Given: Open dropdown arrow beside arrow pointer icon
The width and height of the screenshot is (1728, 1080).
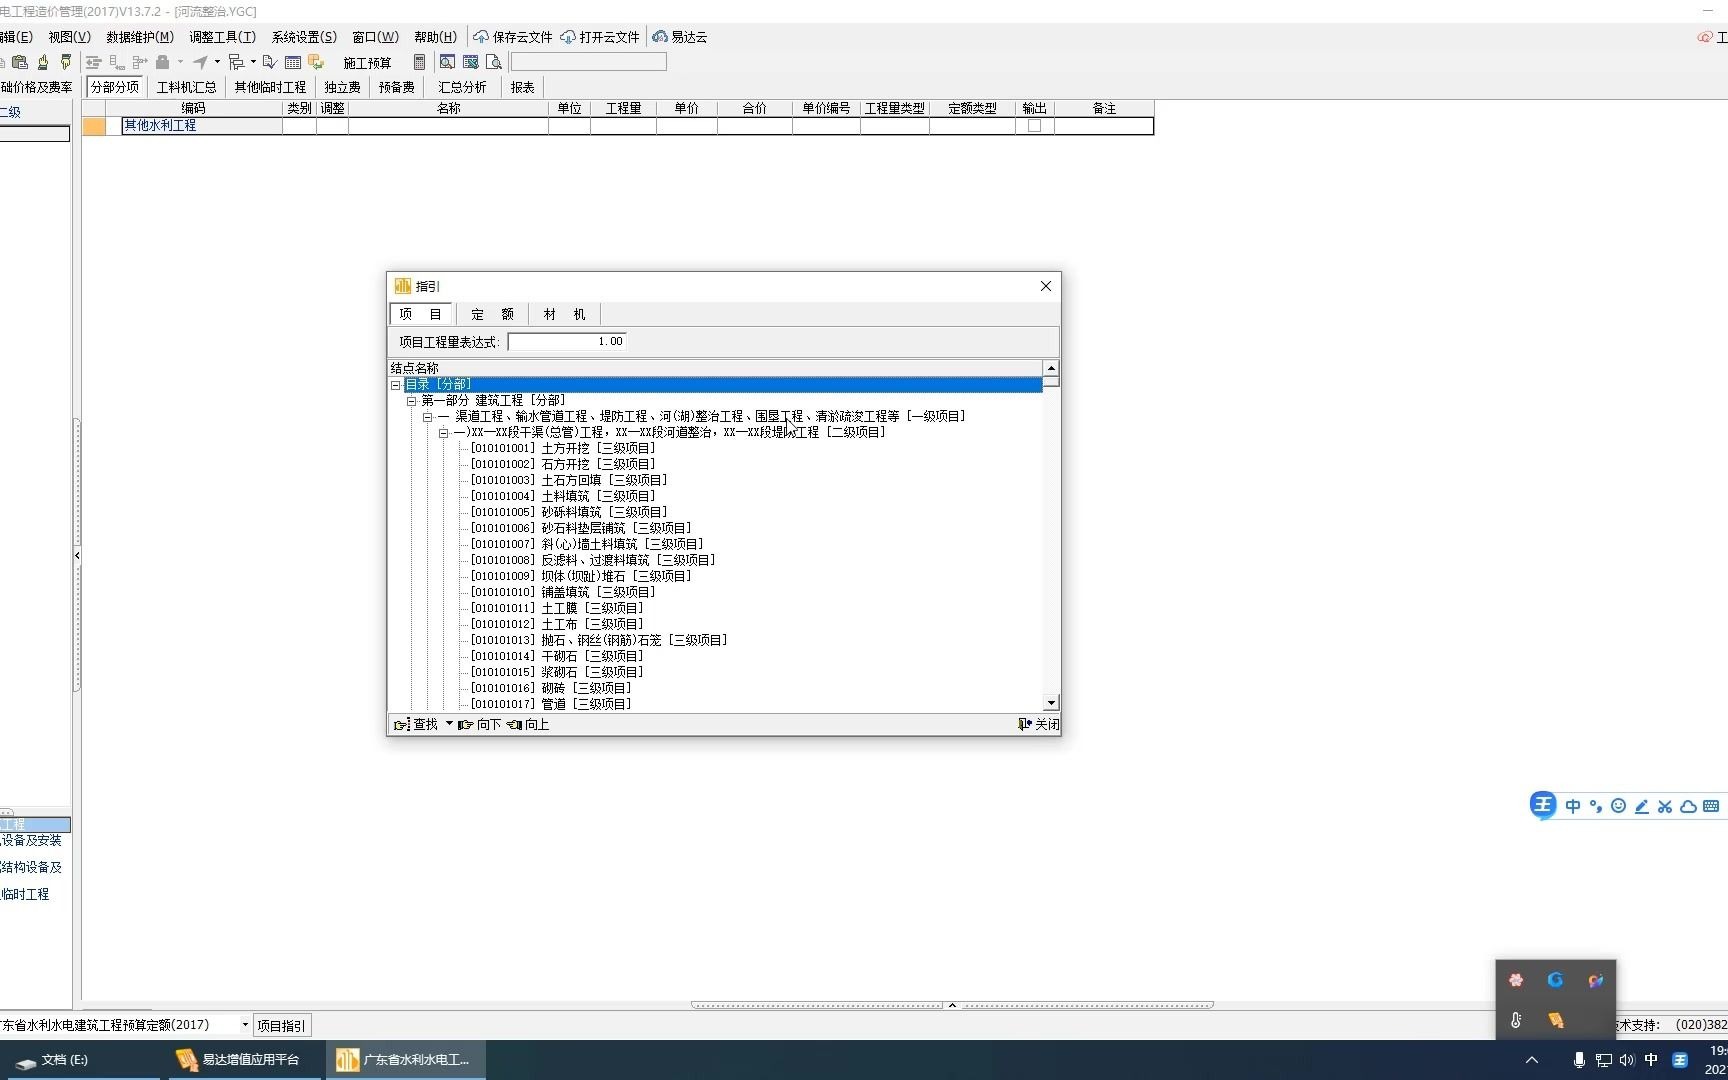Looking at the screenshot, I should [x=217, y=62].
